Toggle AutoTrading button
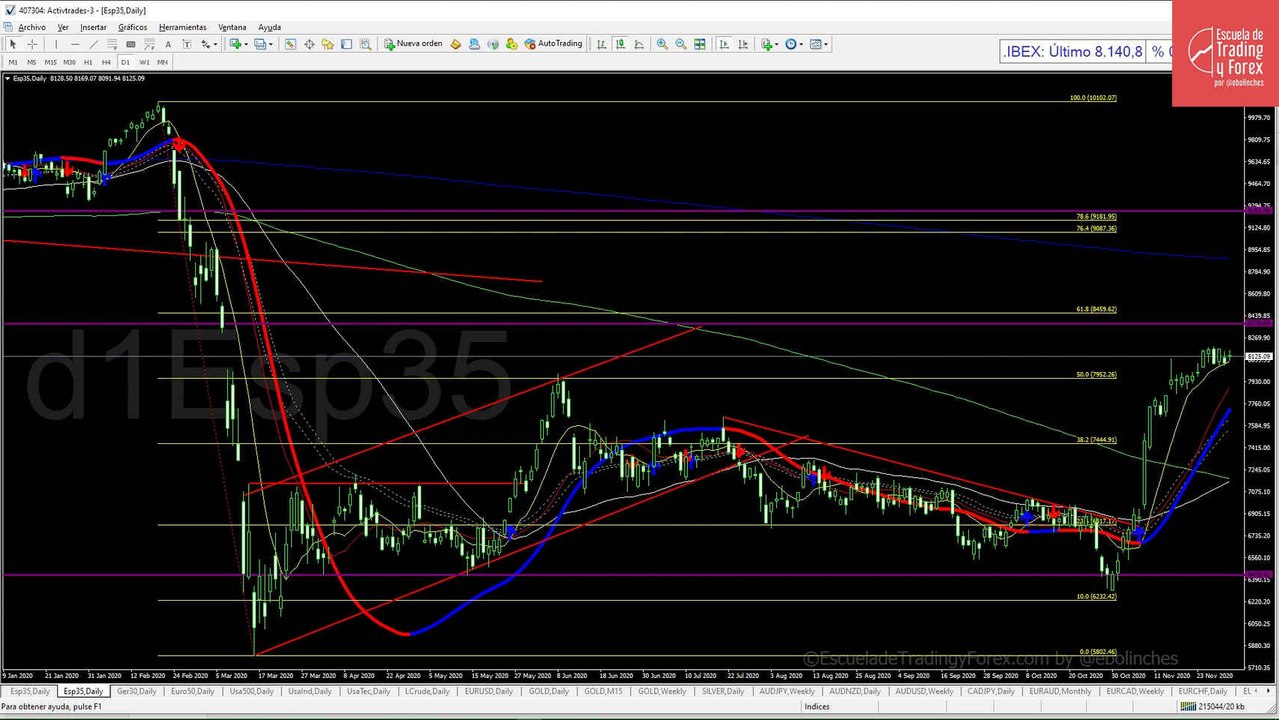The height and width of the screenshot is (720, 1279). pos(553,44)
